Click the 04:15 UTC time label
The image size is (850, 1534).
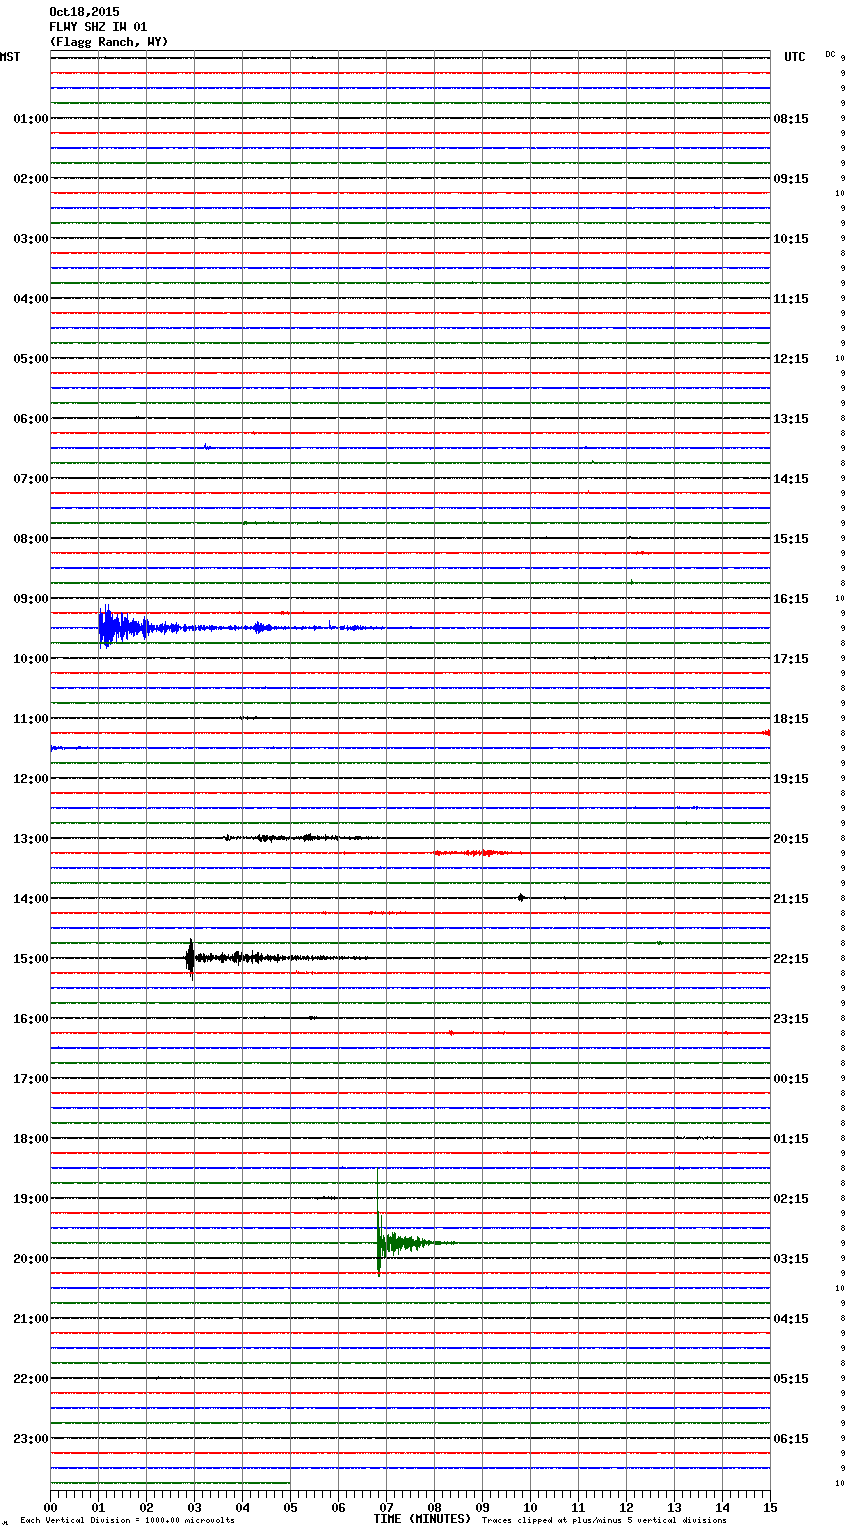tap(791, 1319)
